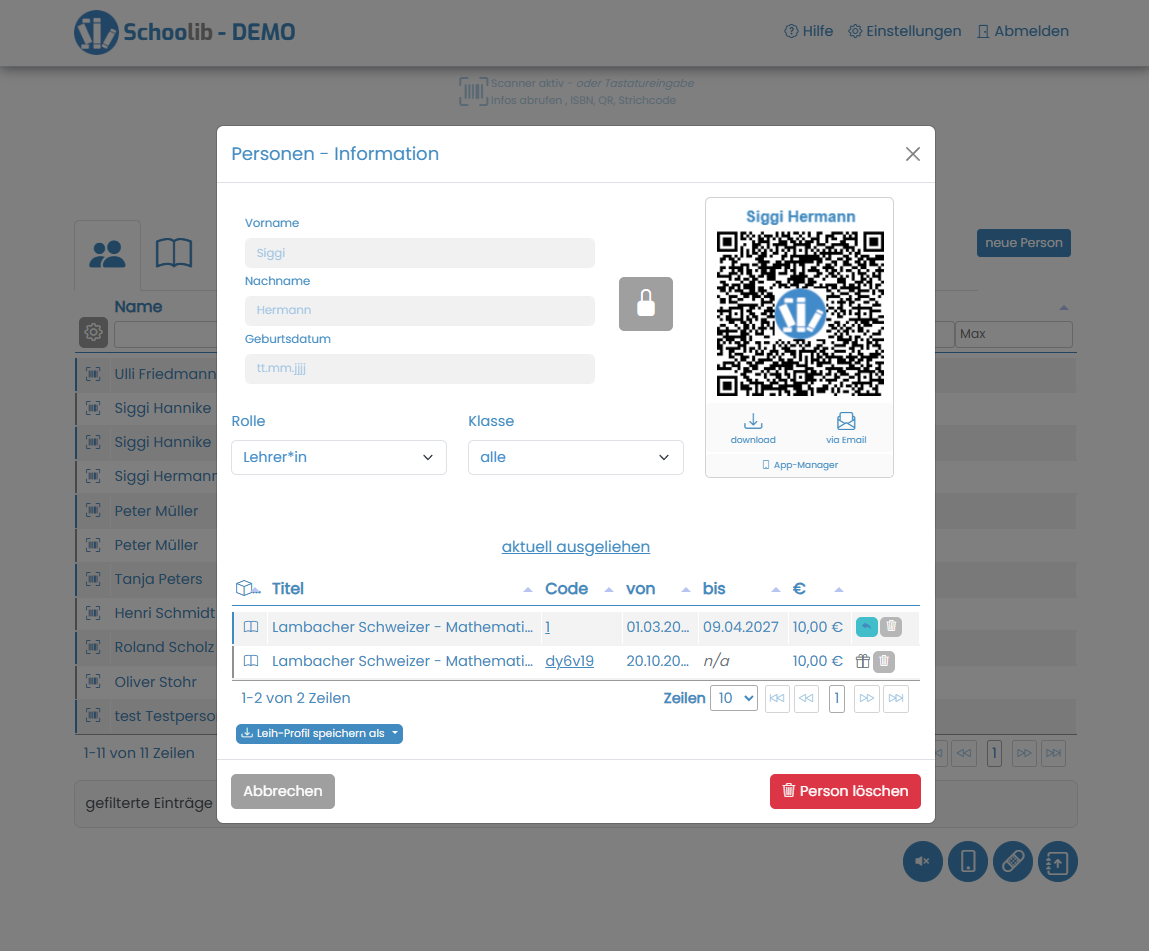This screenshot has height=951, width=1149.
Task: Open the Zeilen per page dropdown
Action: [x=733, y=698]
